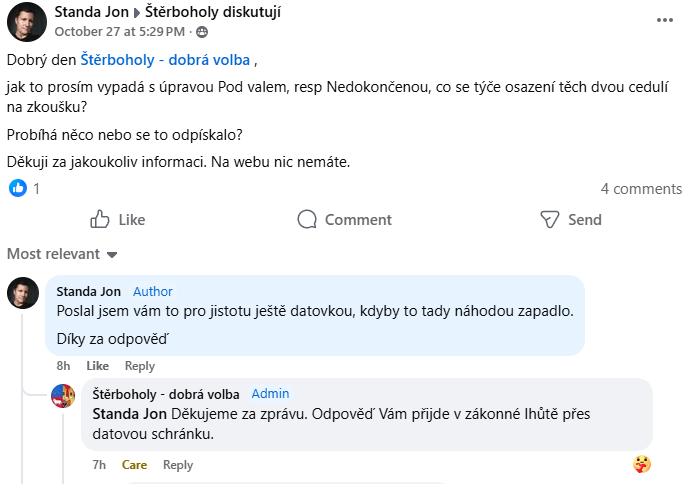The width and height of the screenshot is (684, 484).
Task: Reply to Standa Jon's comment
Action: coord(140,366)
